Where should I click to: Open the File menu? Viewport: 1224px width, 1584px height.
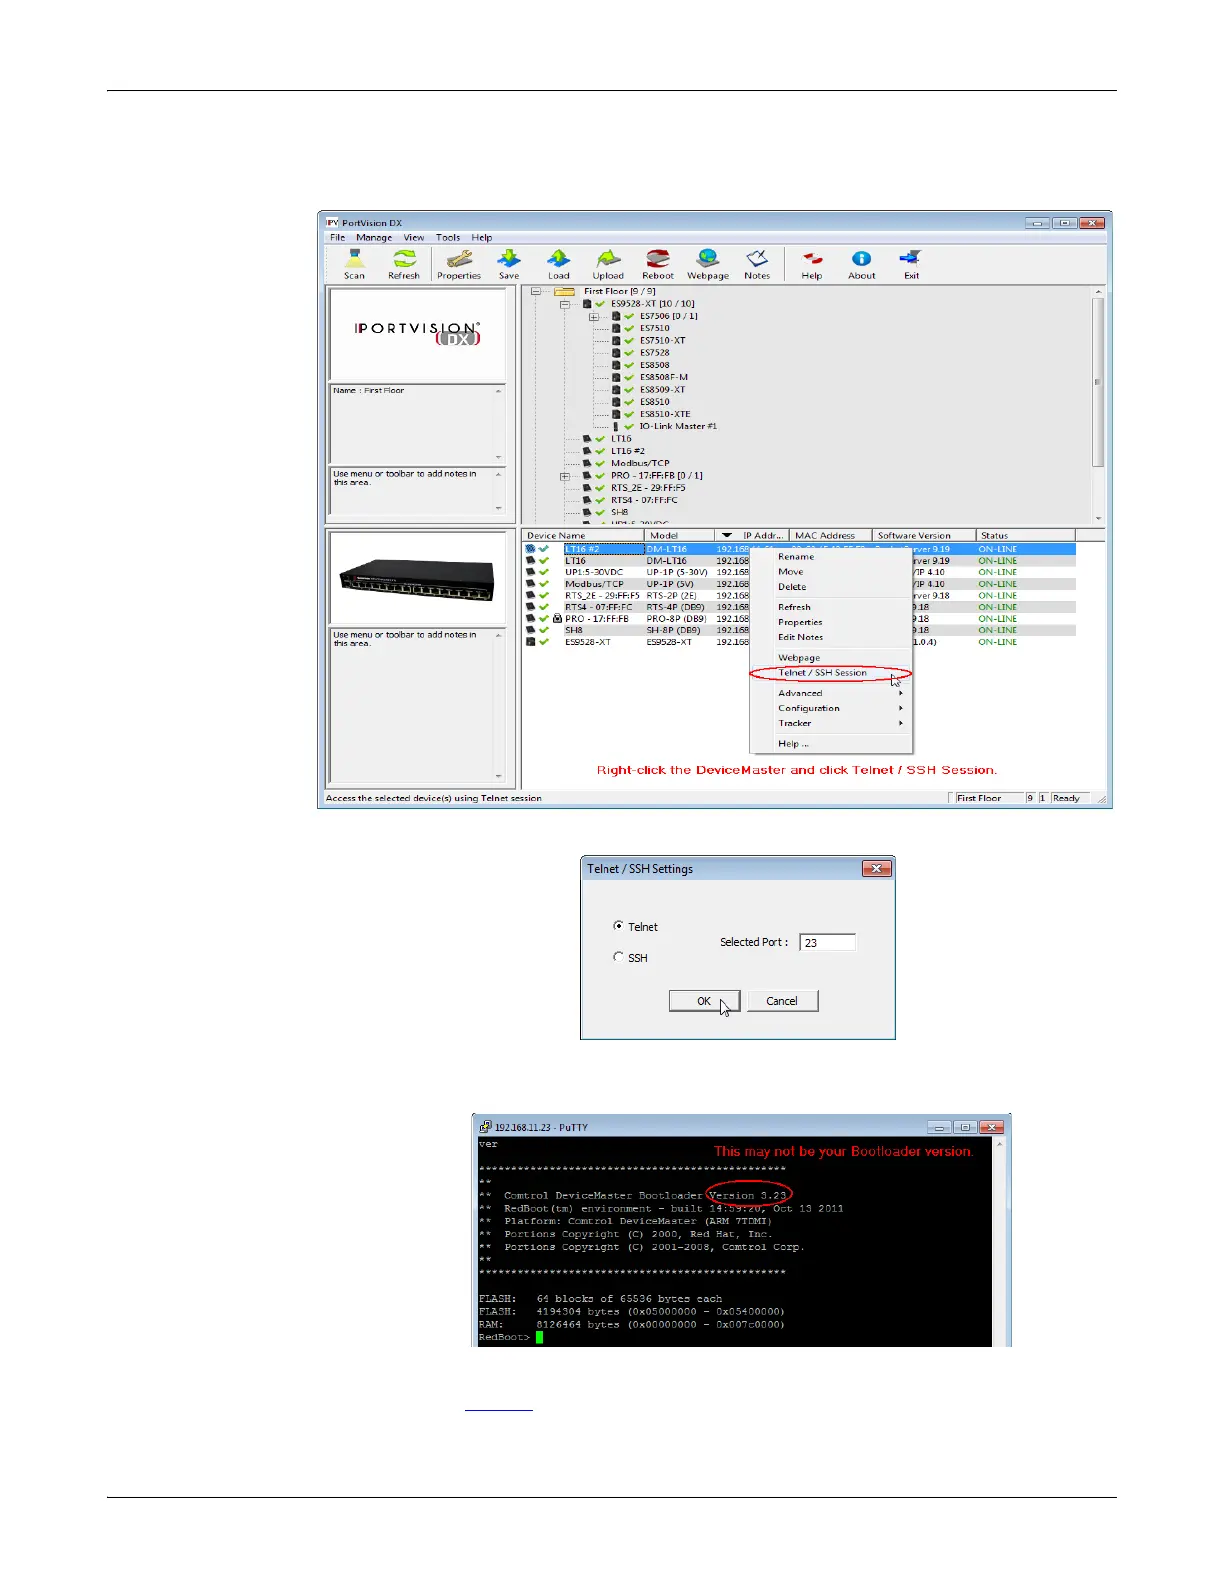pyautogui.click(x=338, y=238)
